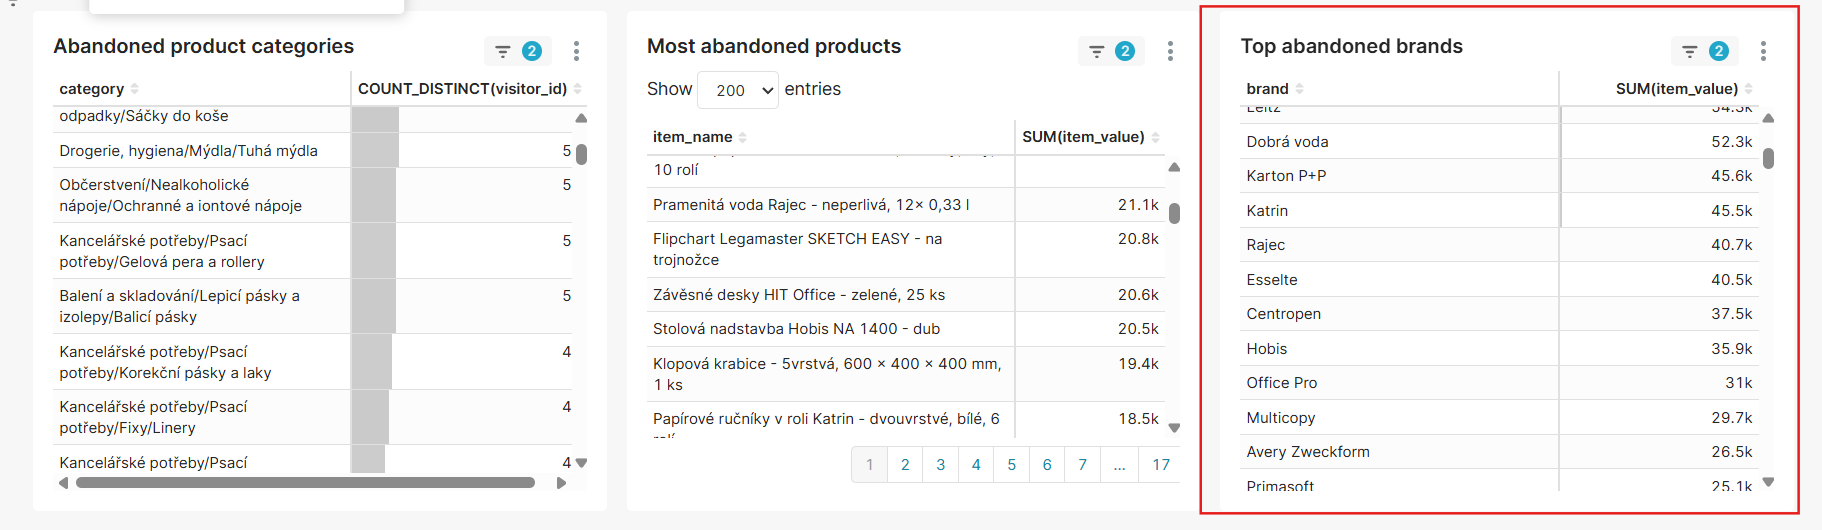Go to page 2 of products
Screen dimensions: 1822x530
pos(905,464)
